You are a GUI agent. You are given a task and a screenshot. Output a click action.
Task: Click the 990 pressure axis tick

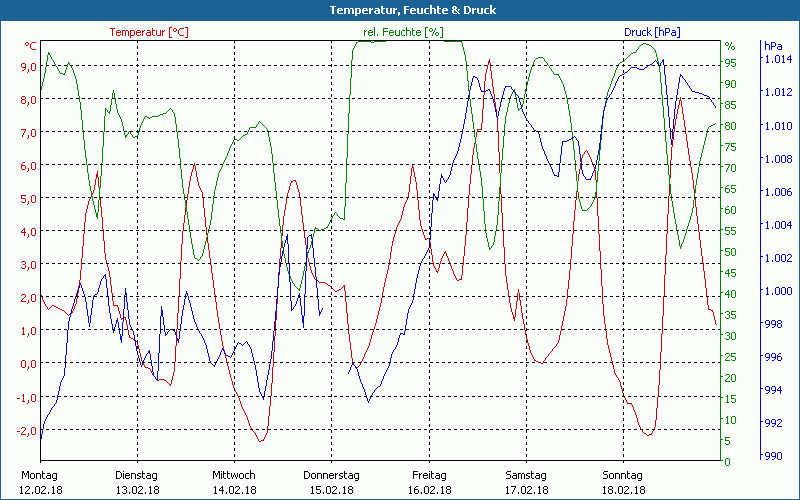(x=773, y=456)
